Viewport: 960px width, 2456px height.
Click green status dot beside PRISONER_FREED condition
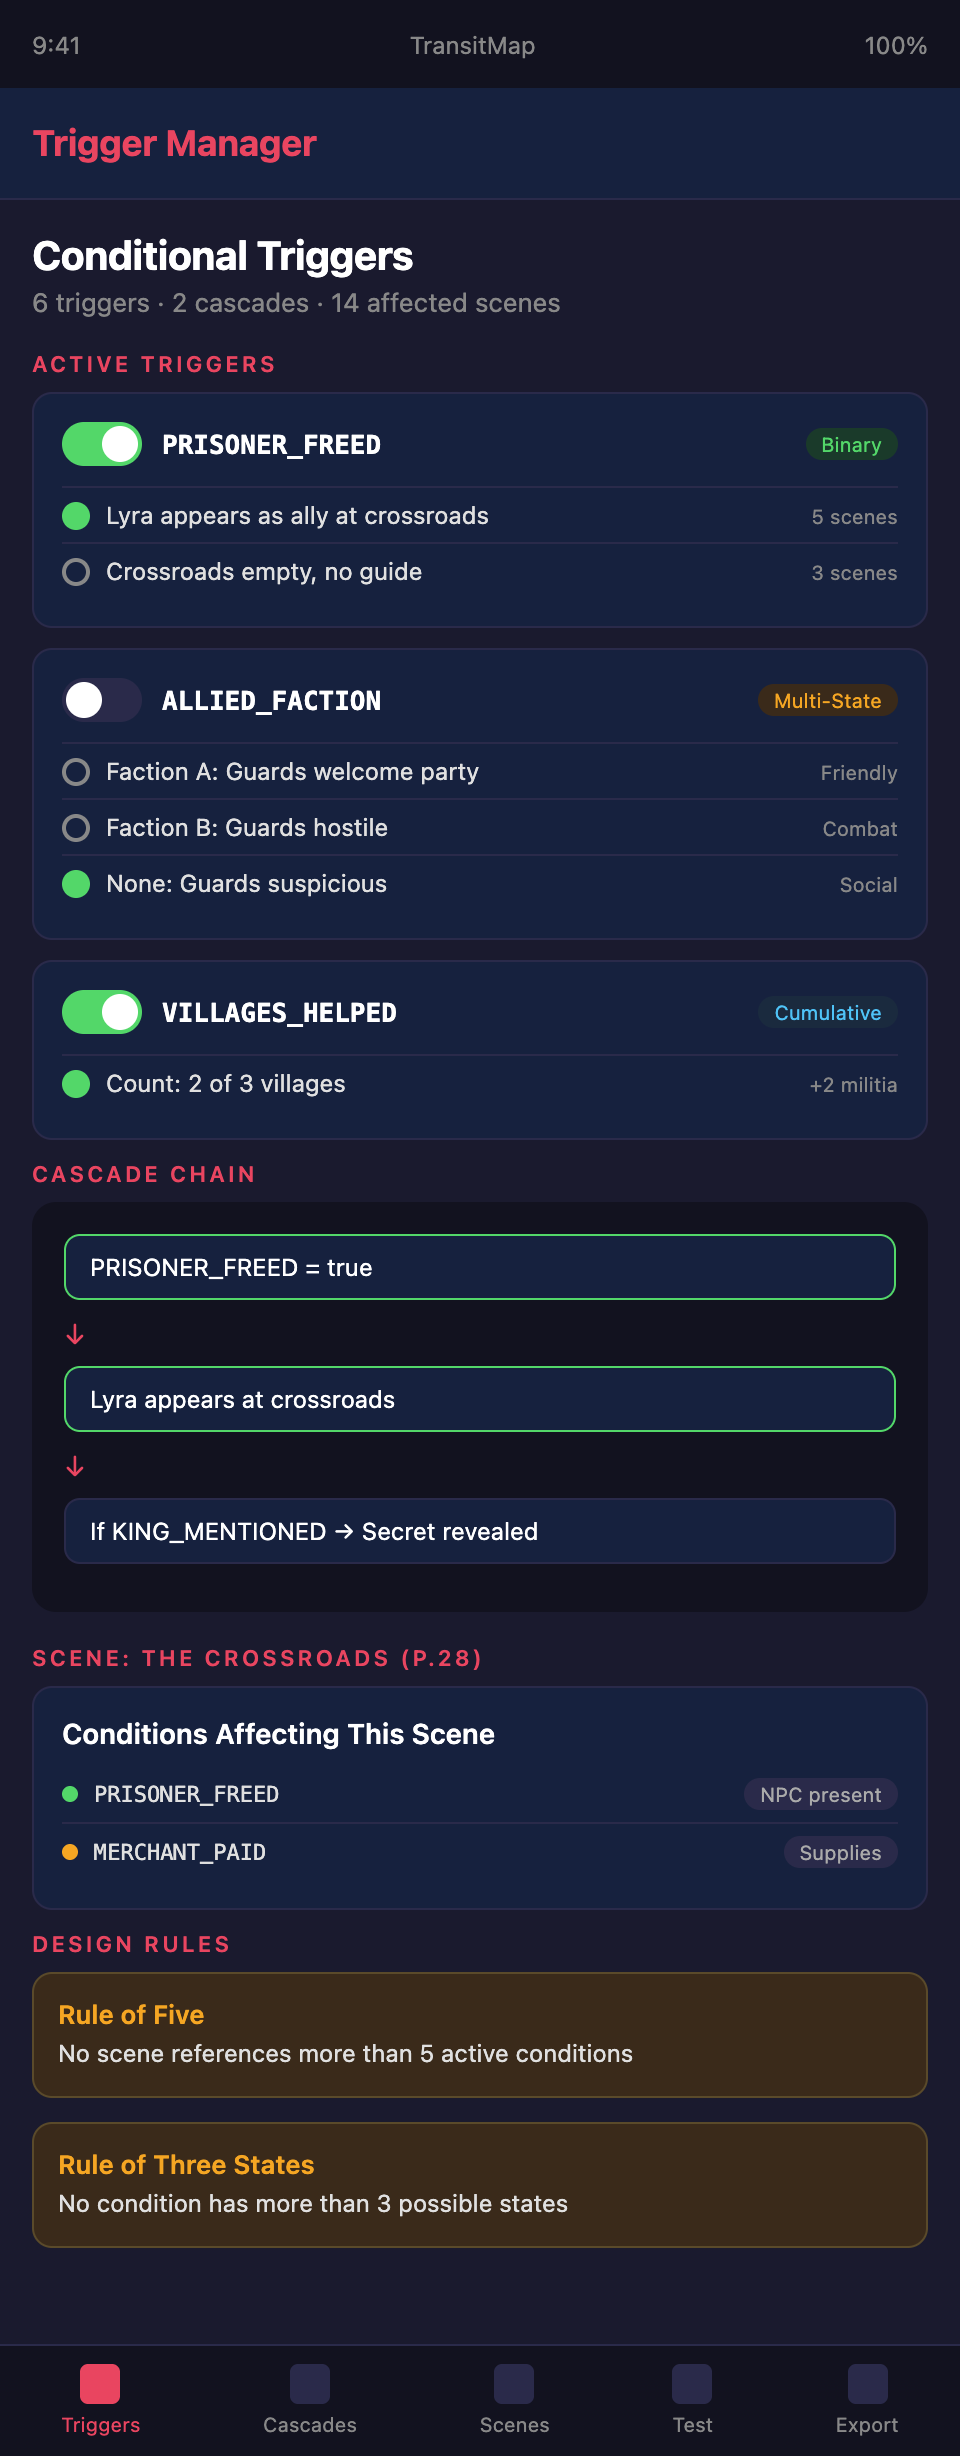click(x=70, y=1794)
